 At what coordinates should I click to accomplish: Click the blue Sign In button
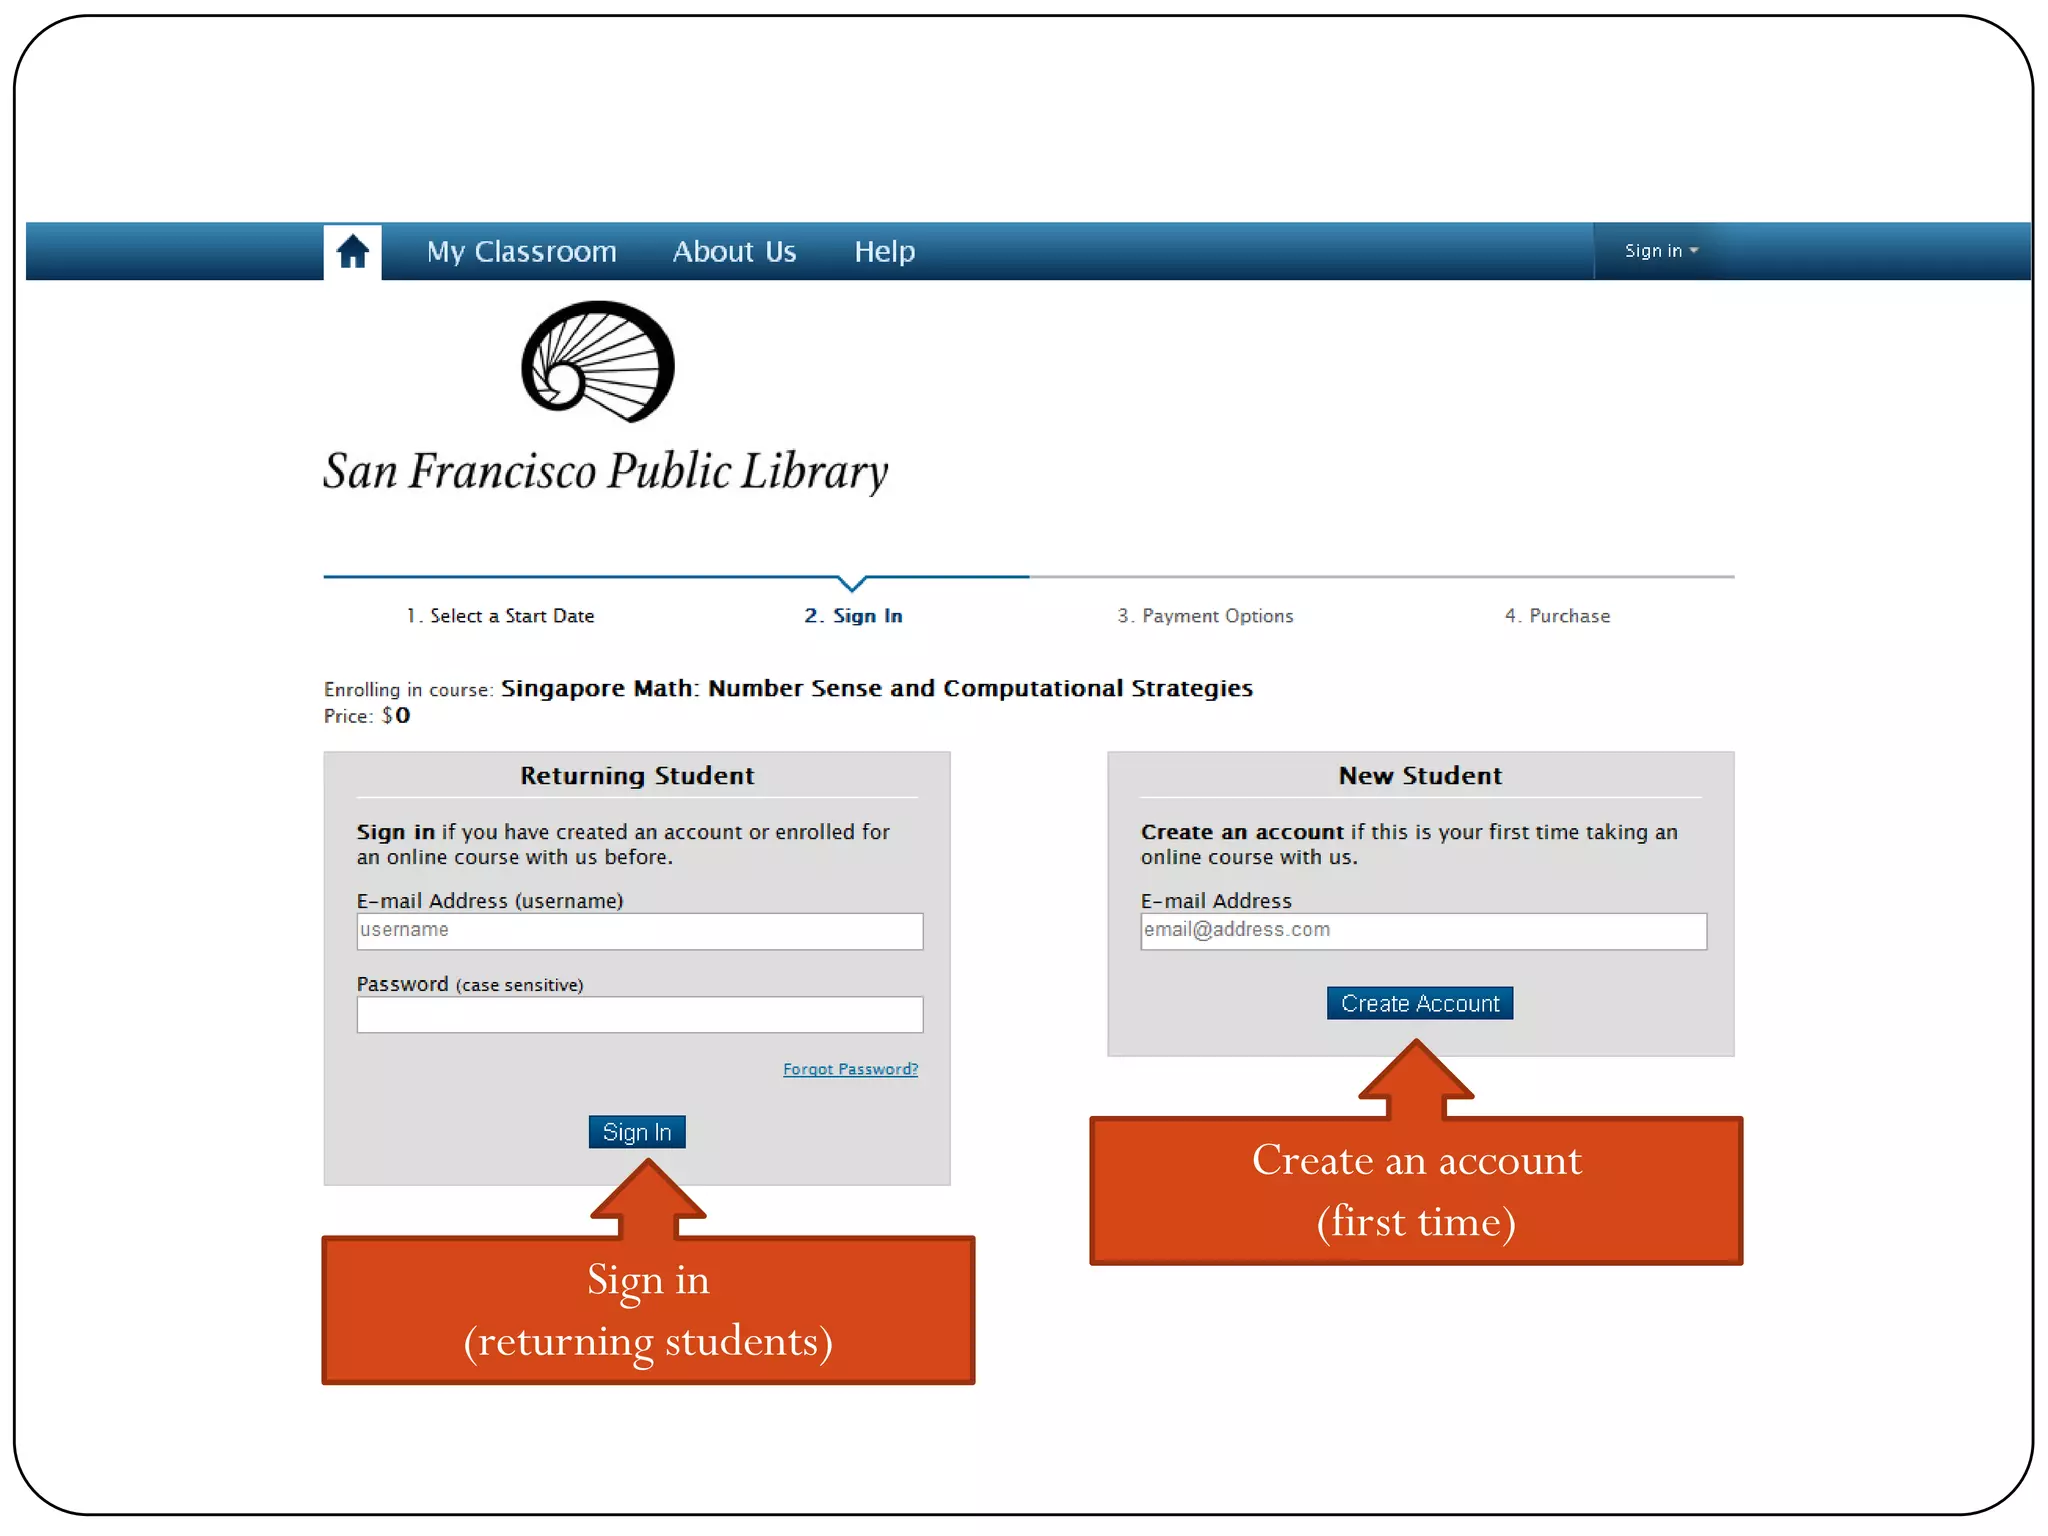coord(637,1132)
